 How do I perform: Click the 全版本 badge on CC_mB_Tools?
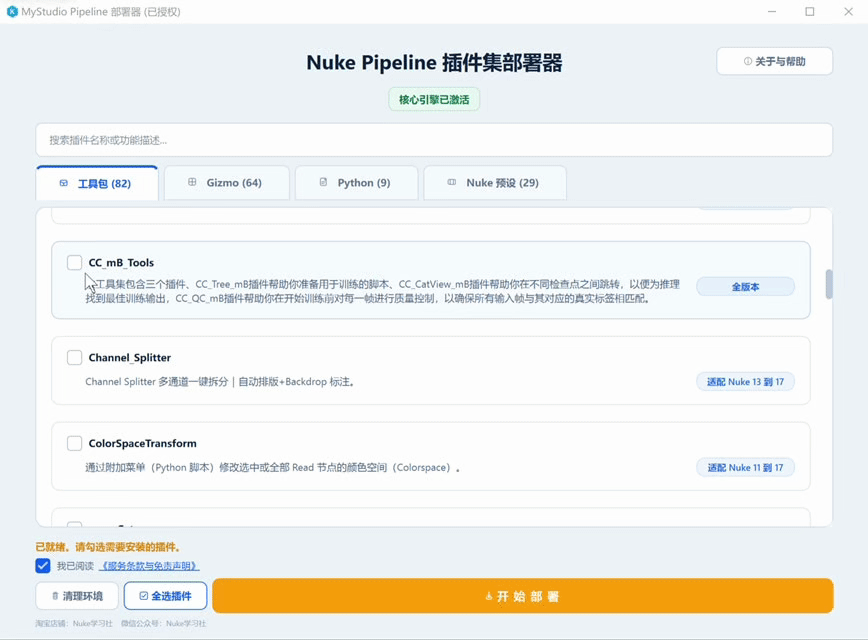click(x=745, y=287)
